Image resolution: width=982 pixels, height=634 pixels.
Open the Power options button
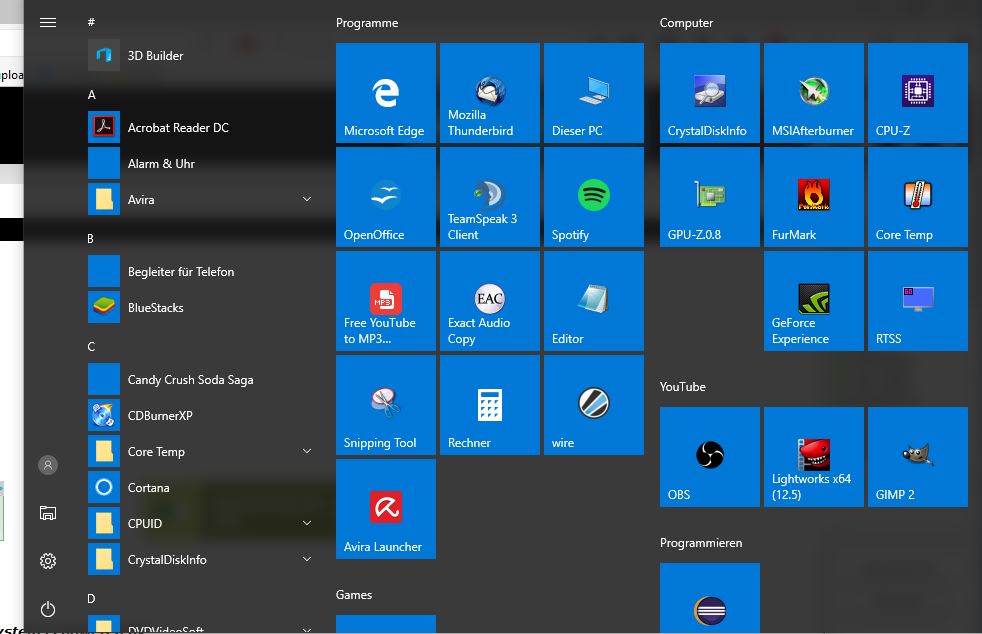coord(48,609)
